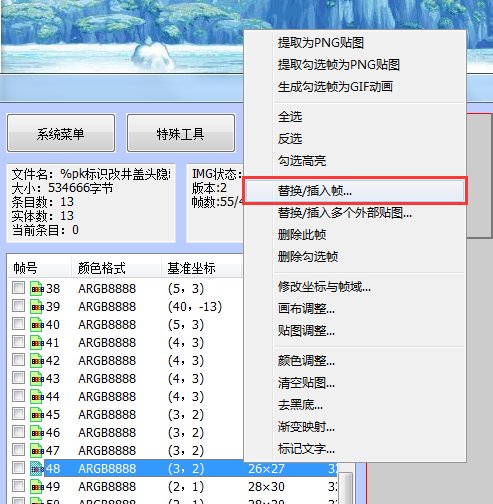Click the 当前条目: 0 text

[45, 230]
